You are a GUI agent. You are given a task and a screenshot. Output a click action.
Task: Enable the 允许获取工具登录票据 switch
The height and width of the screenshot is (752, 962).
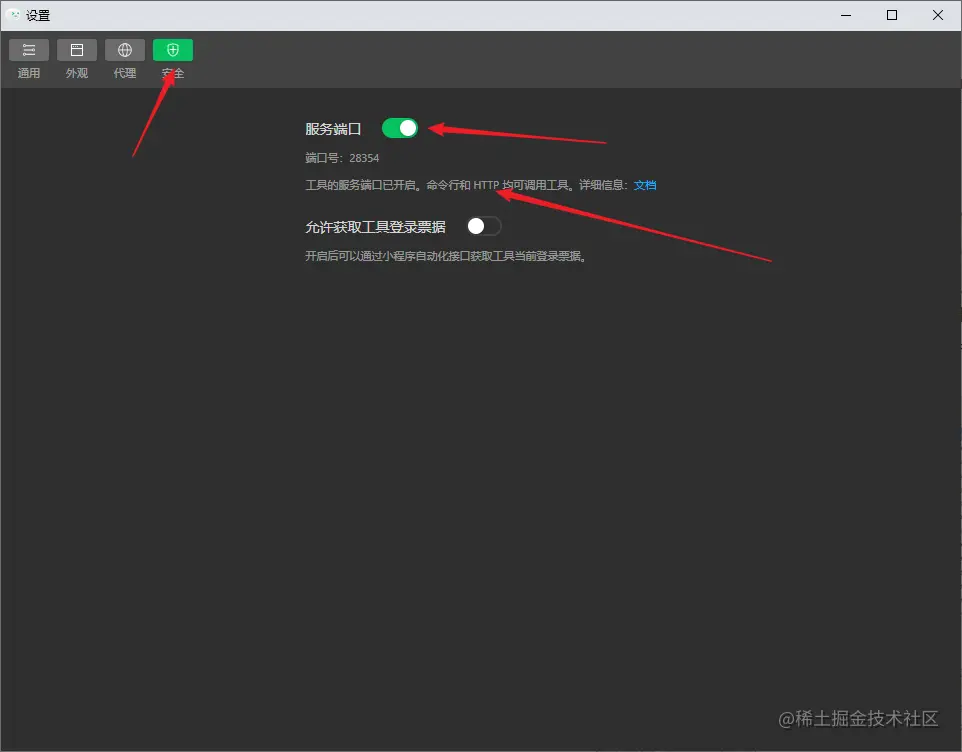pyautogui.click(x=484, y=226)
